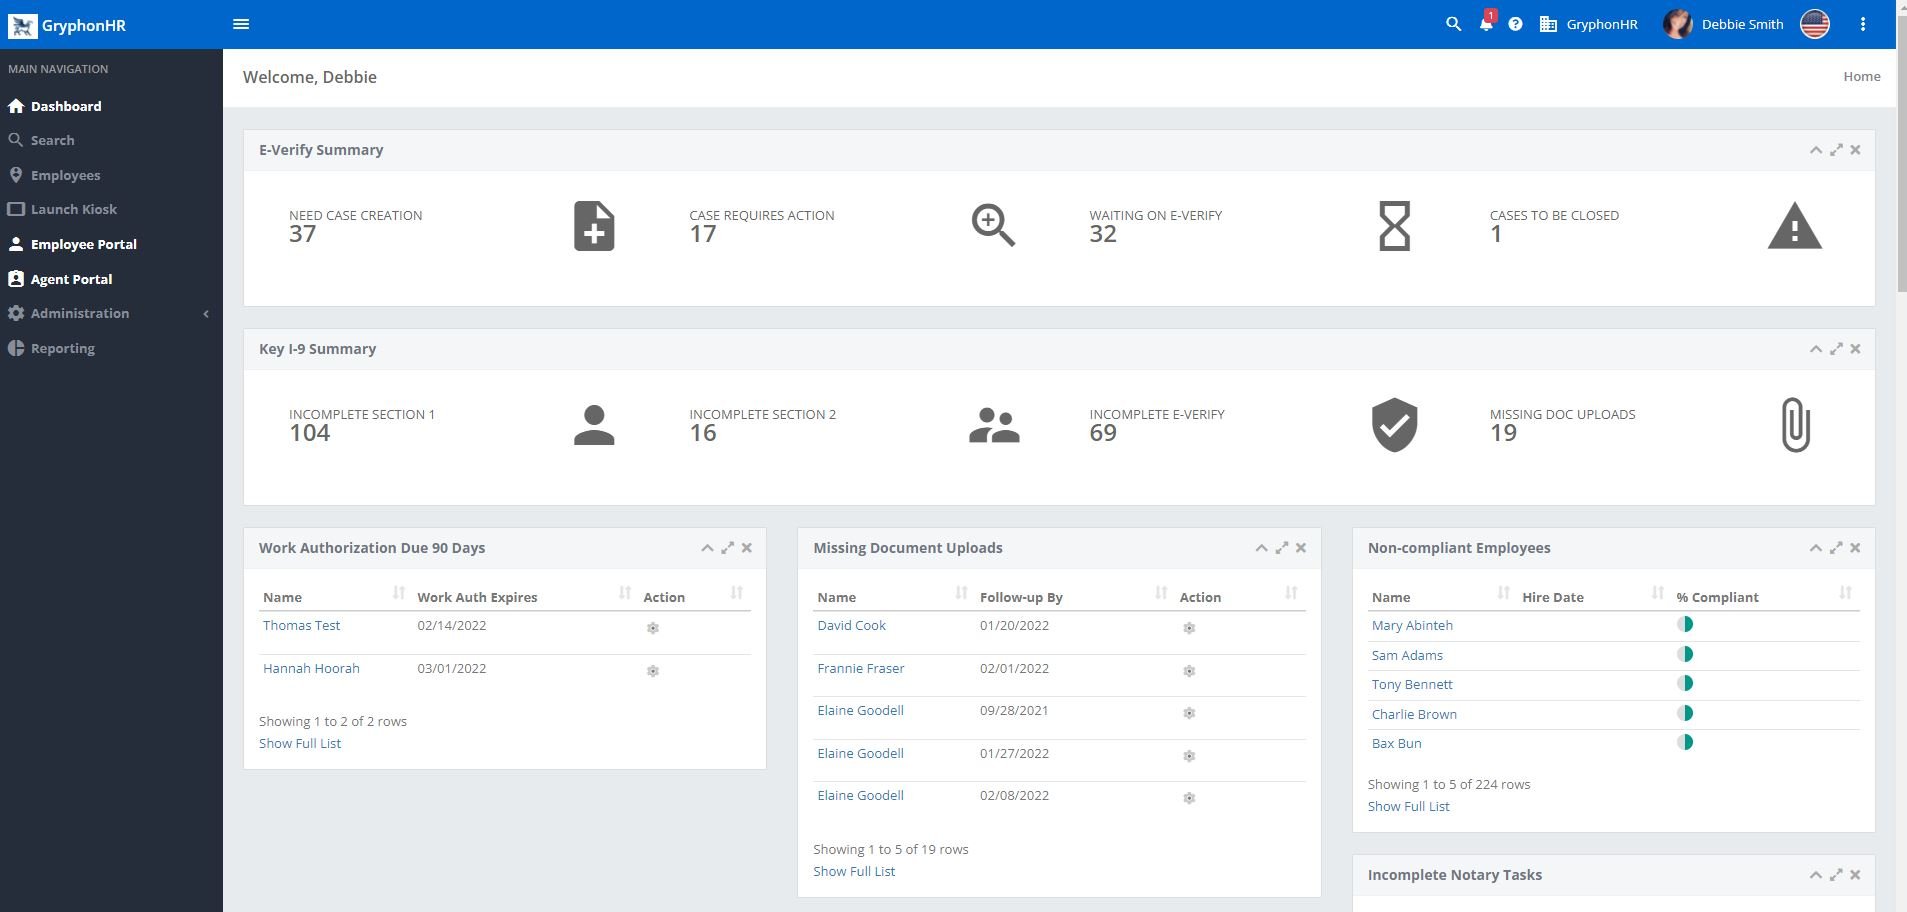Click the search magnifier in top bar
Image resolution: width=1907 pixels, height=912 pixels.
pyautogui.click(x=1453, y=24)
